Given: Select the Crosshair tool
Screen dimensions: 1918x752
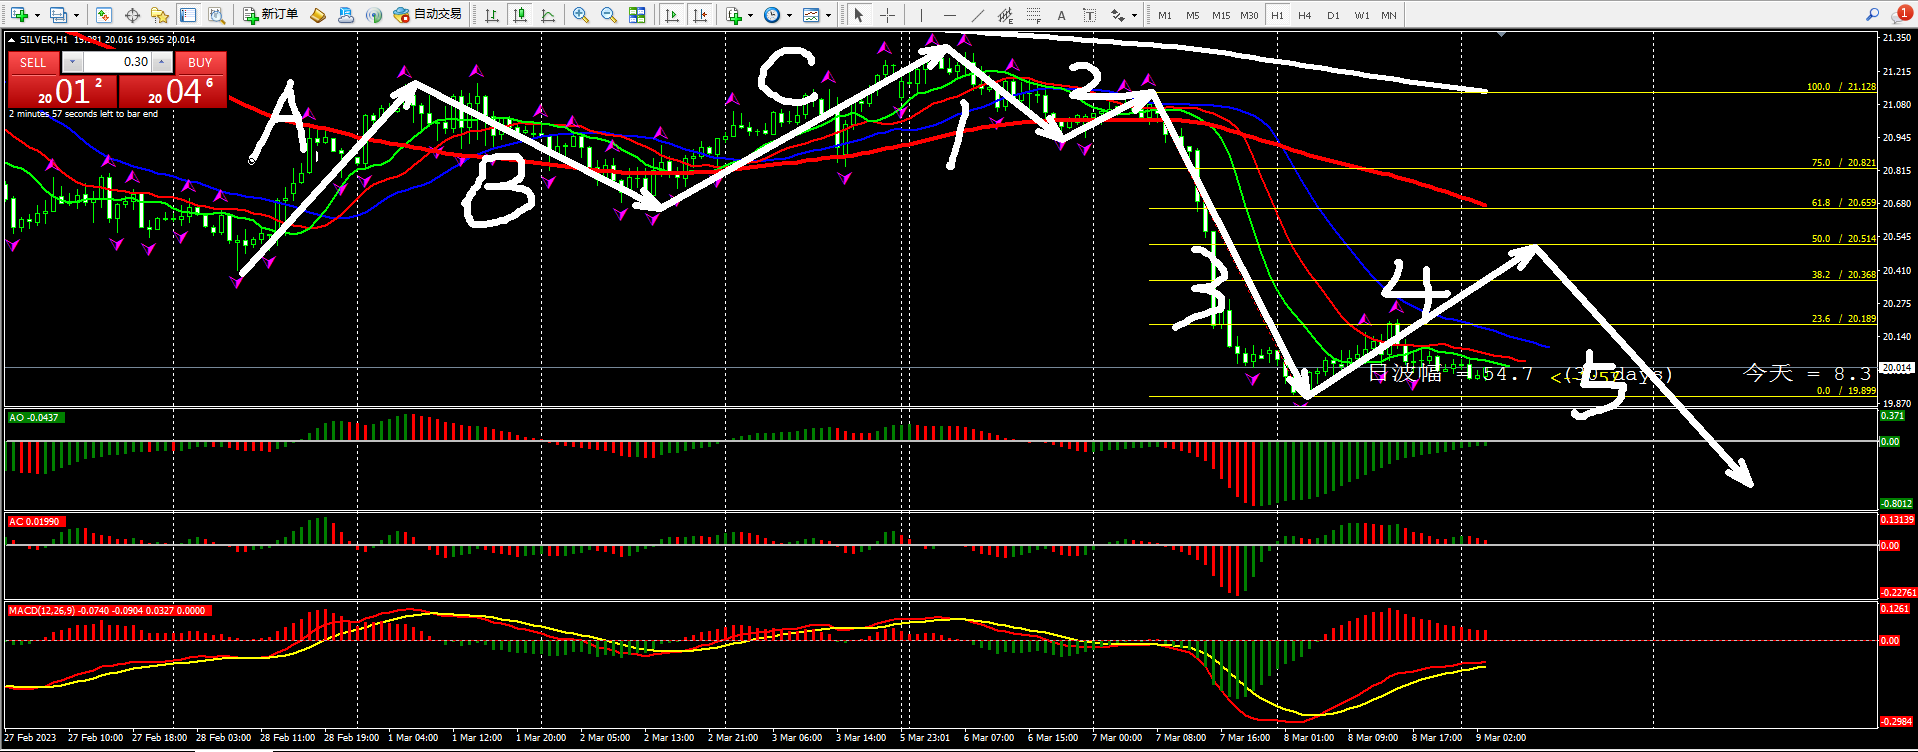Looking at the screenshot, I should 887,15.
